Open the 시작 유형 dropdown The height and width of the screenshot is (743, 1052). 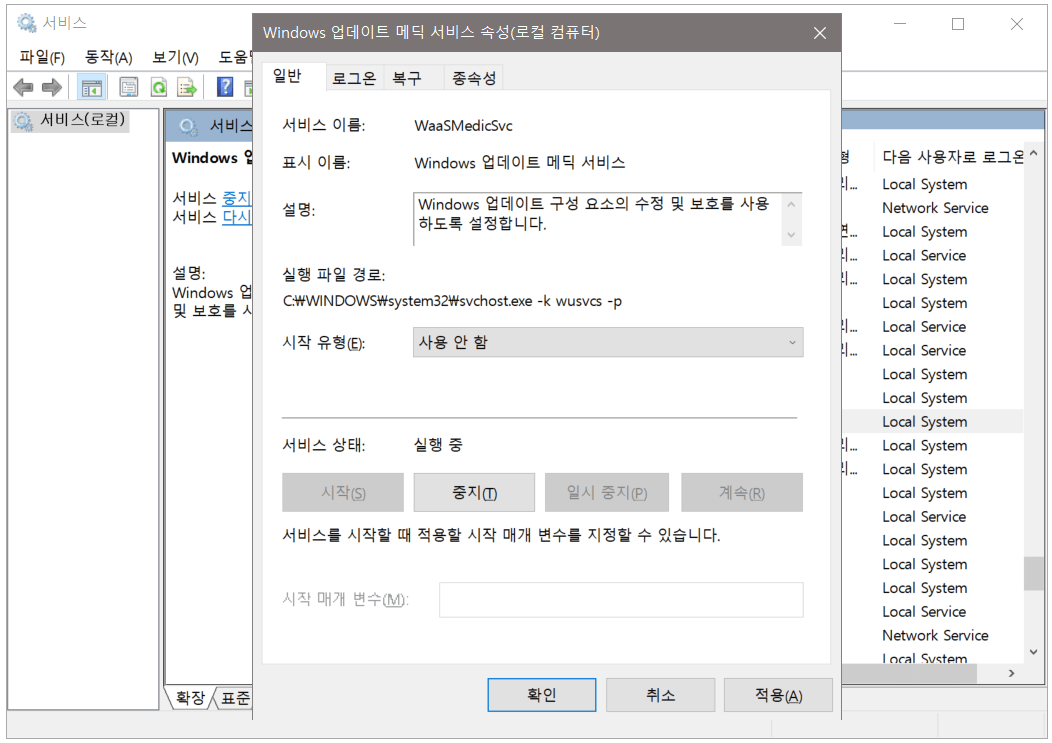(607, 342)
